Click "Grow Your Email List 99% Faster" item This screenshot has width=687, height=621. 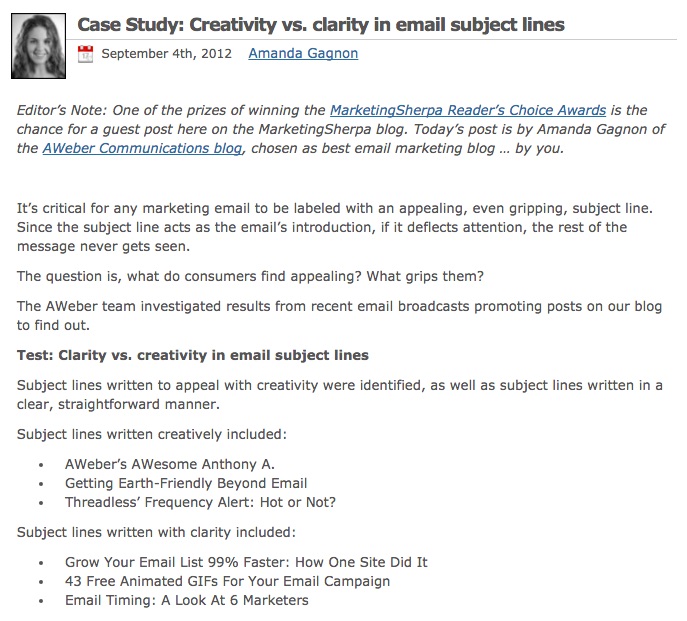(x=246, y=562)
